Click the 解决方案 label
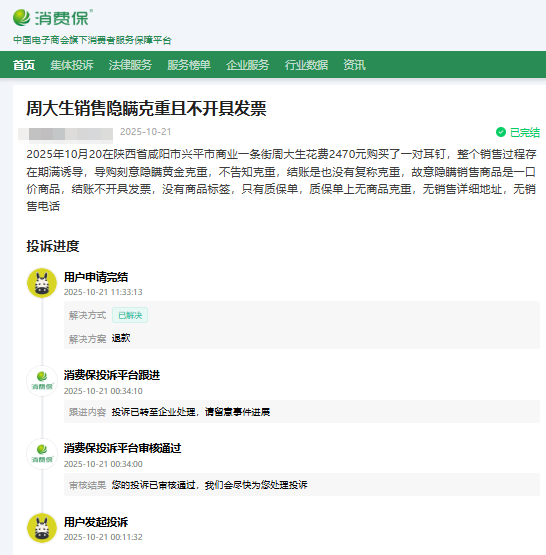Viewport: 546px width, 555px height. (87, 339)
